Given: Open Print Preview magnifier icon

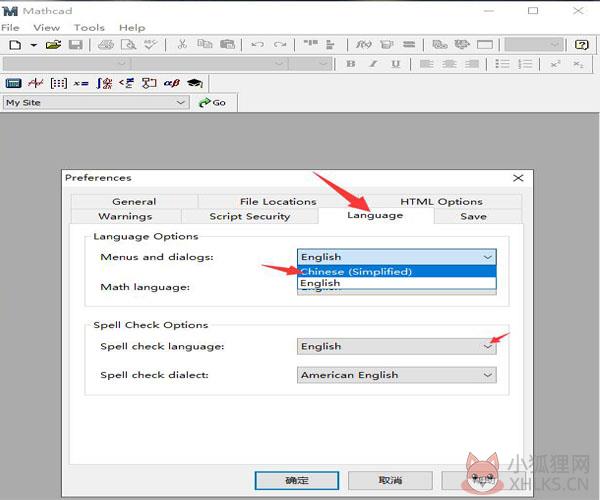Looking at the screenshot, I should pyautogui.click(x=128, y=45).
